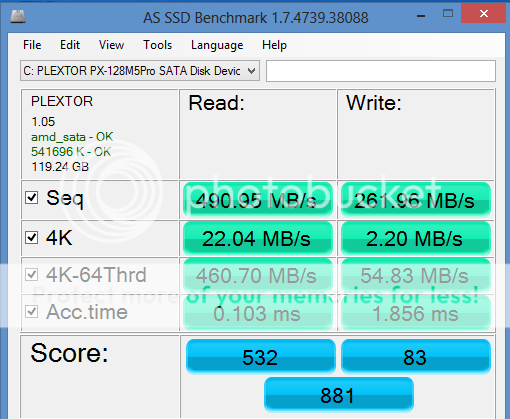Screen dimensions: 510x419
Task: Click 4K write result 2.20 MB/s
Action: [x=415, y=238]
